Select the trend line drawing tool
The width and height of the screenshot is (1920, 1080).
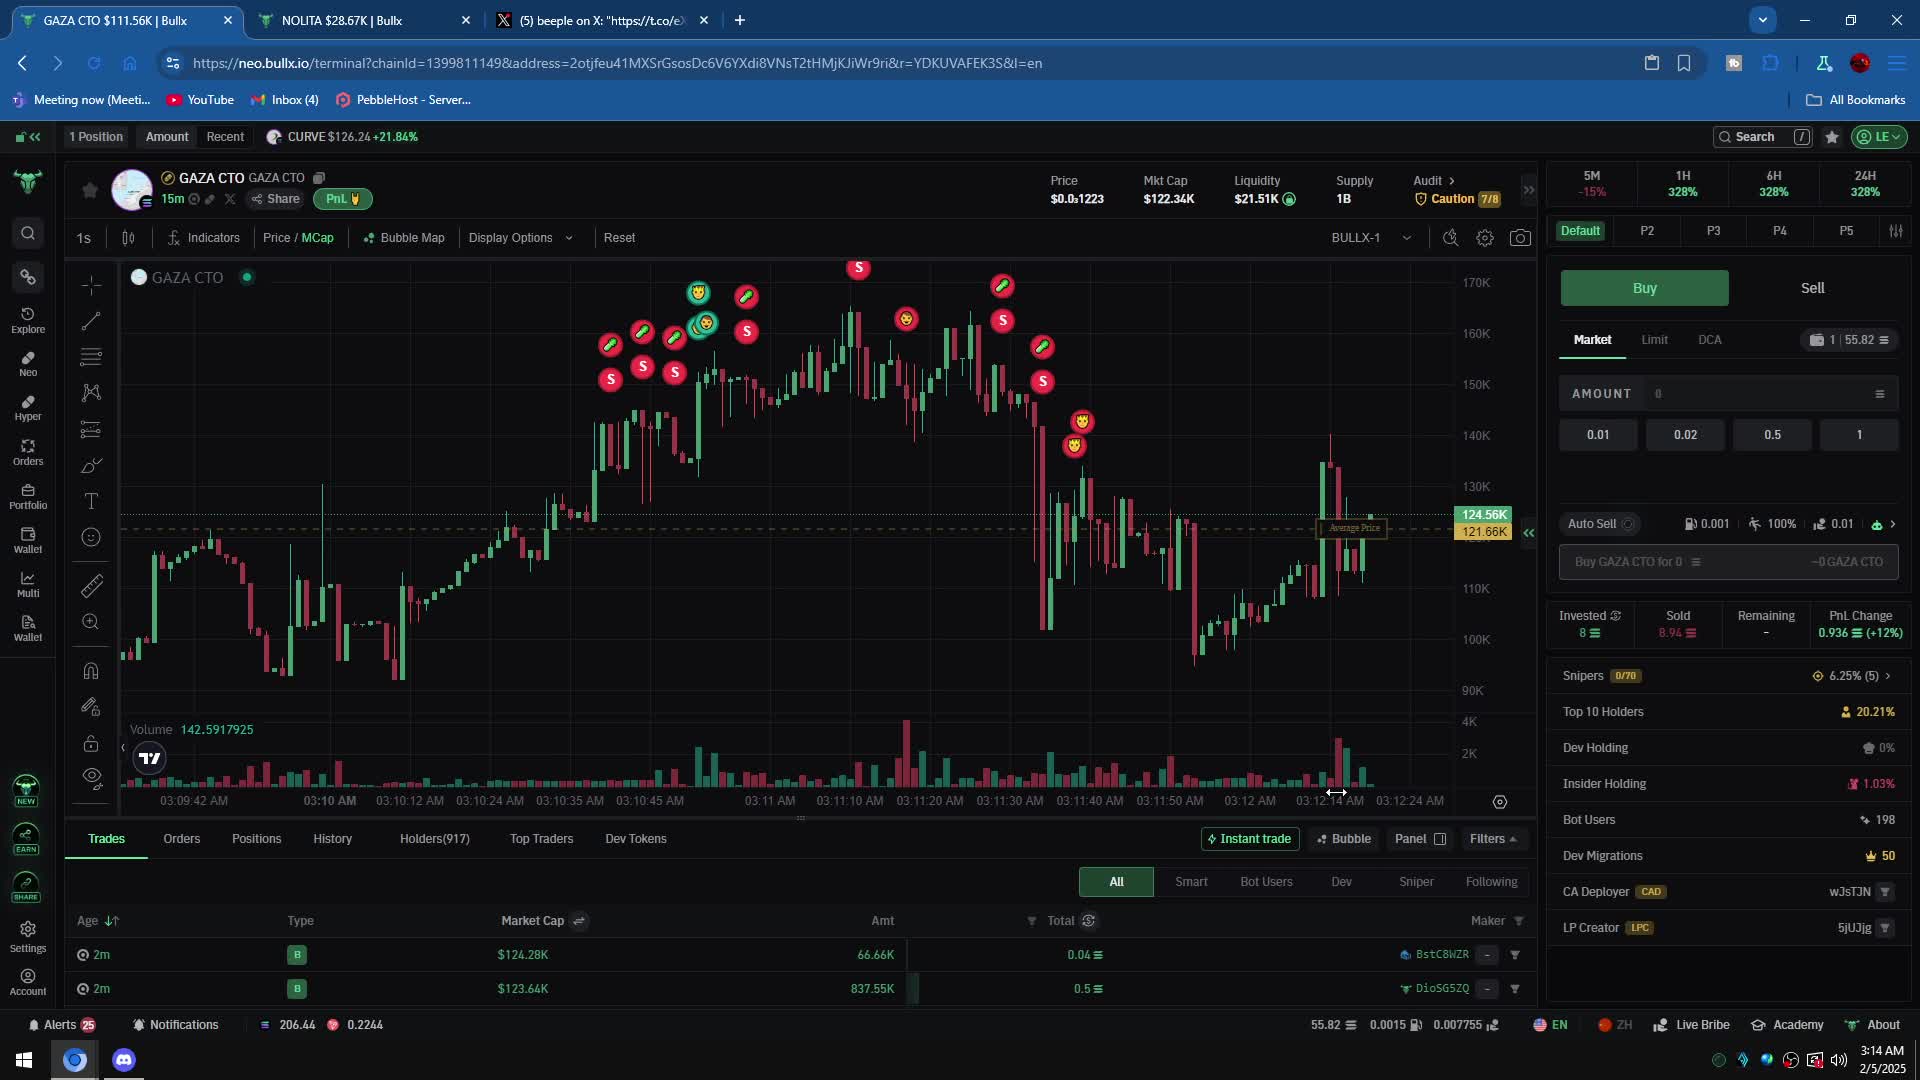click(91, 321)
